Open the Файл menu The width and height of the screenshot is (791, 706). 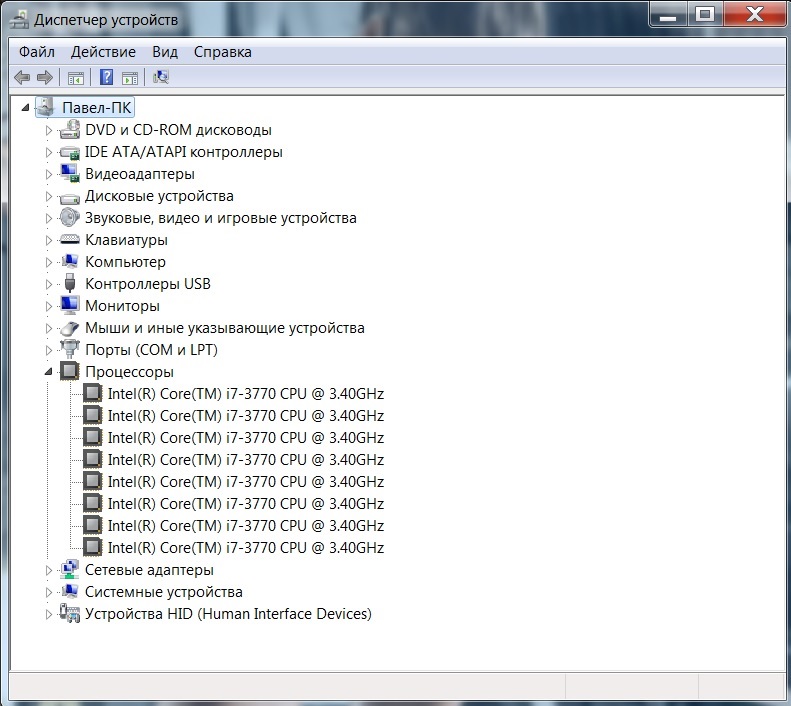(36, 52)
